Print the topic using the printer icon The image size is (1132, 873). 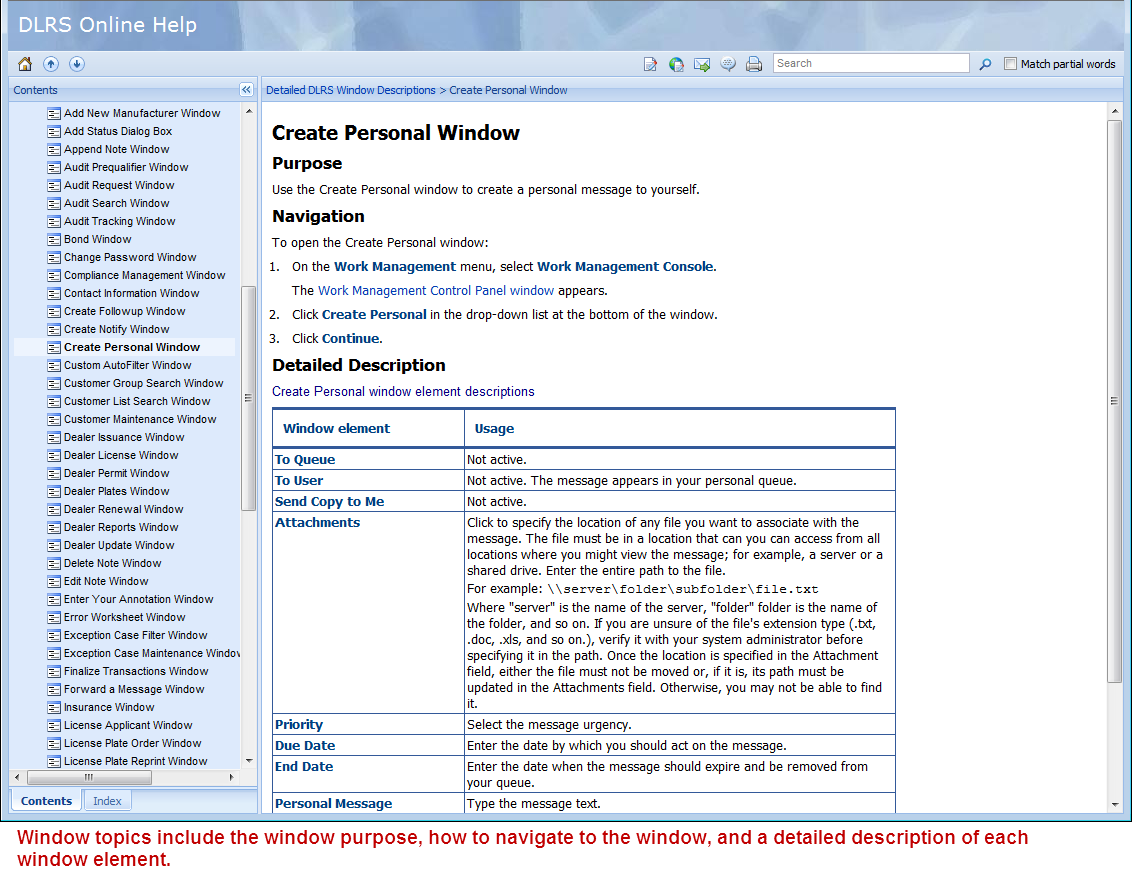coord(754,64)
